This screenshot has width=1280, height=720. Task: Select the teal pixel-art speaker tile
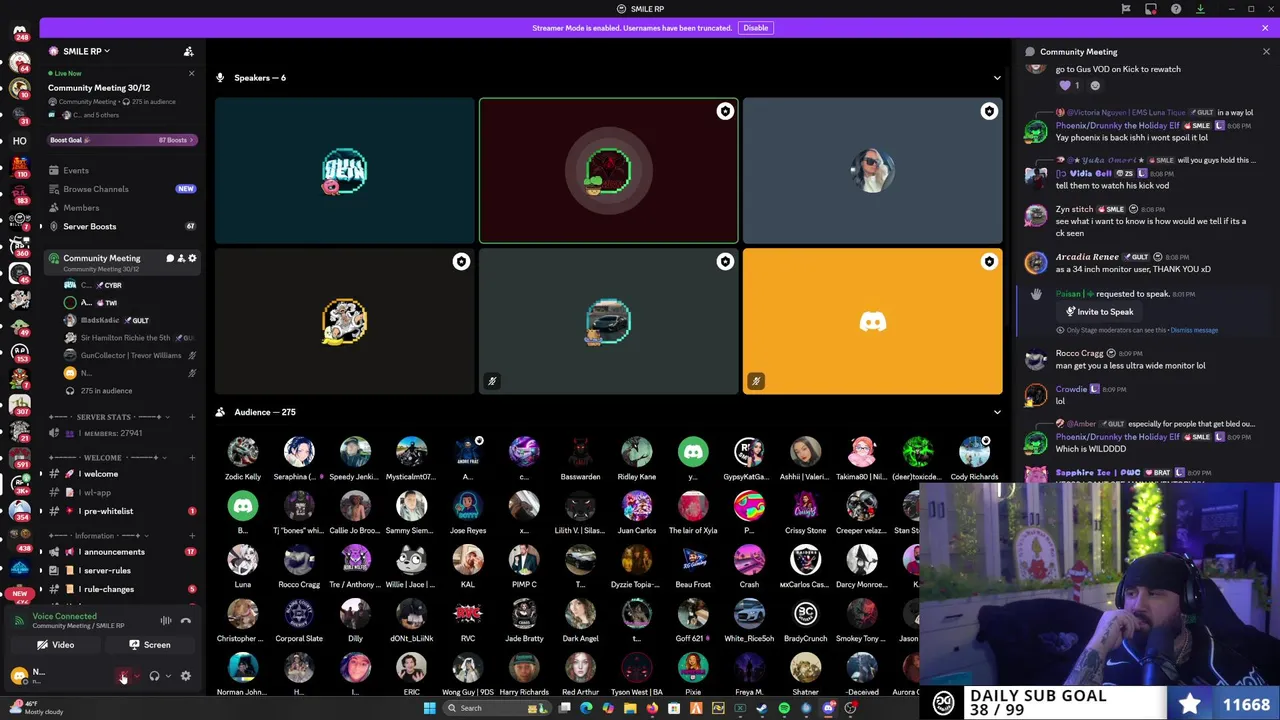[345, 171]
